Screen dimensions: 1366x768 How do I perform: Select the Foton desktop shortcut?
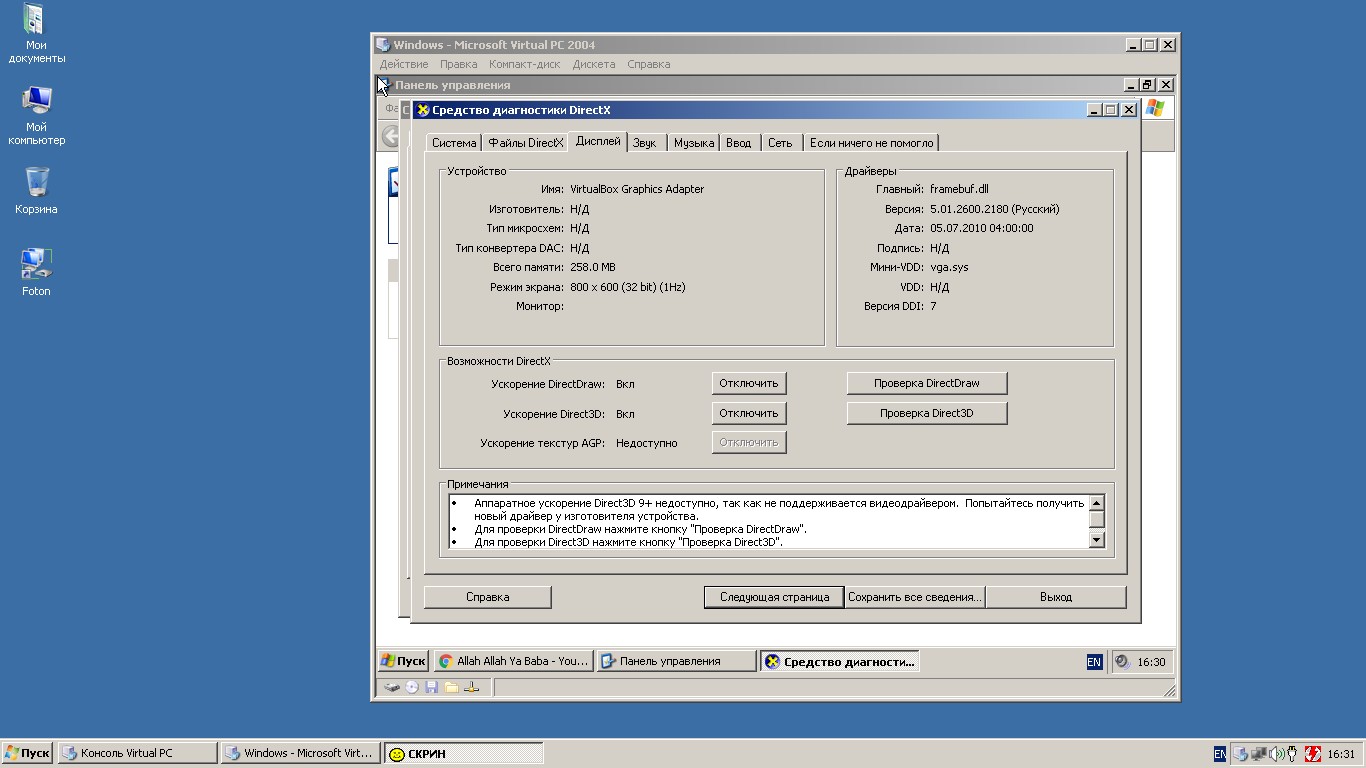point(36,272)
